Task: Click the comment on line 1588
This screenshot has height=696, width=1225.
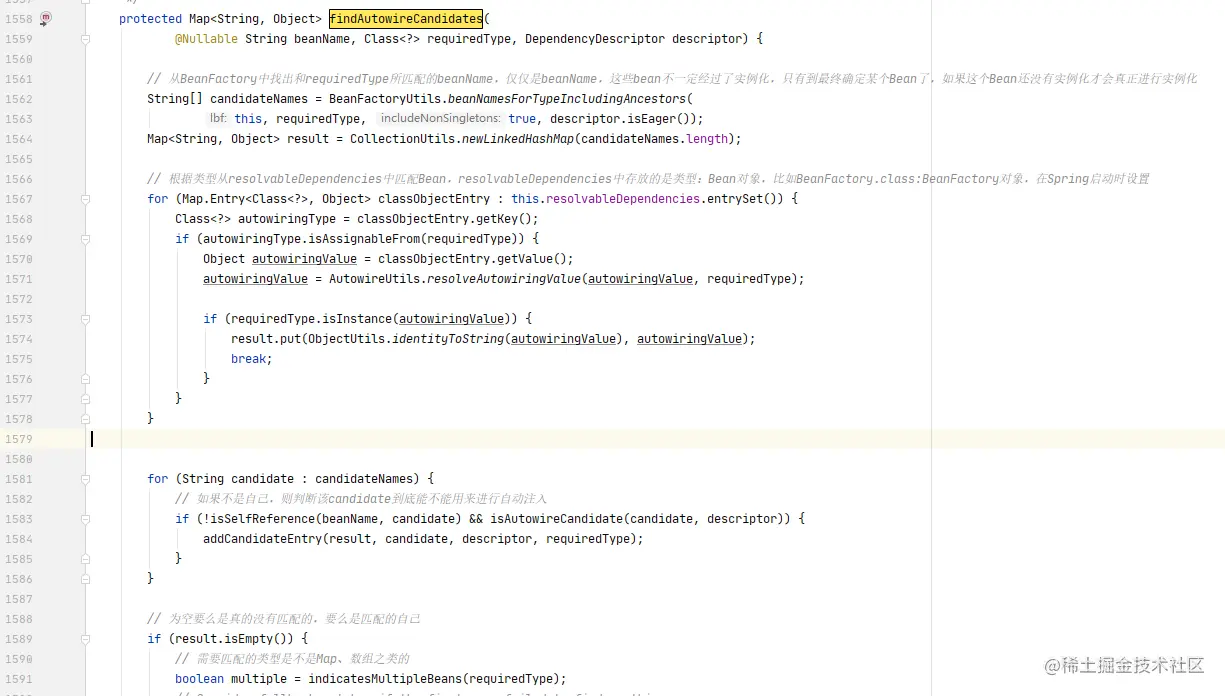Action: point(284,619)
